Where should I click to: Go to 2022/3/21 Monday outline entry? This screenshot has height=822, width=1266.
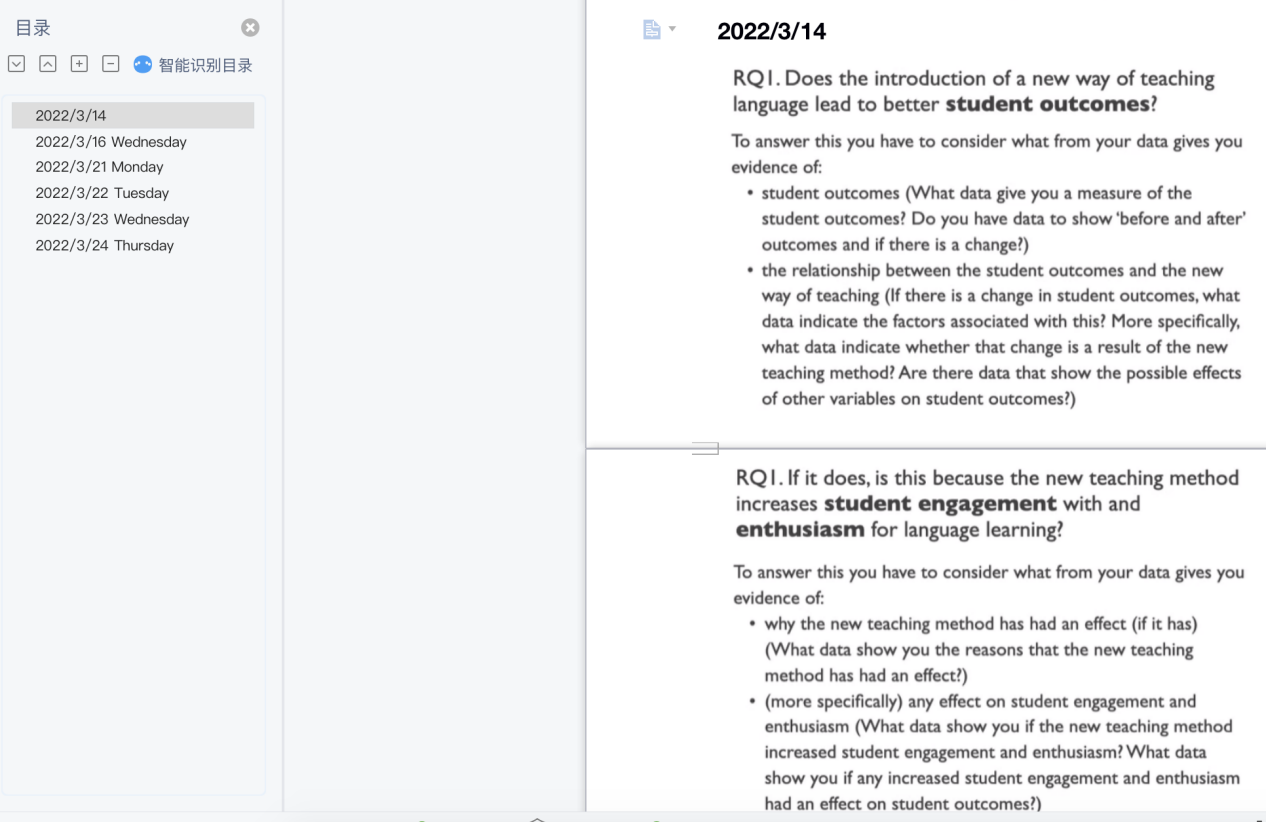pyautogui.click(x=99, y=167)
